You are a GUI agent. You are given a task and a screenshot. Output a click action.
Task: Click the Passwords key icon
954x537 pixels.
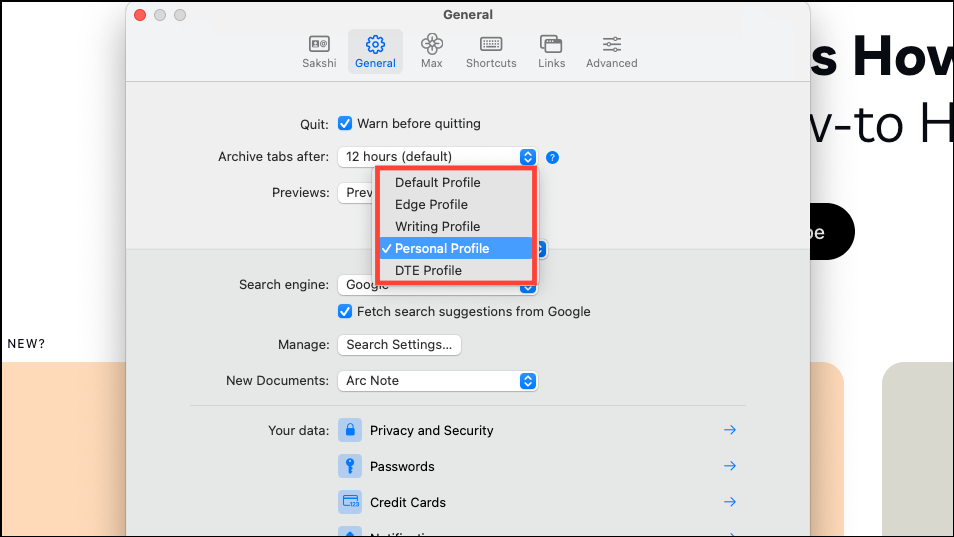(x=350, y=466)
